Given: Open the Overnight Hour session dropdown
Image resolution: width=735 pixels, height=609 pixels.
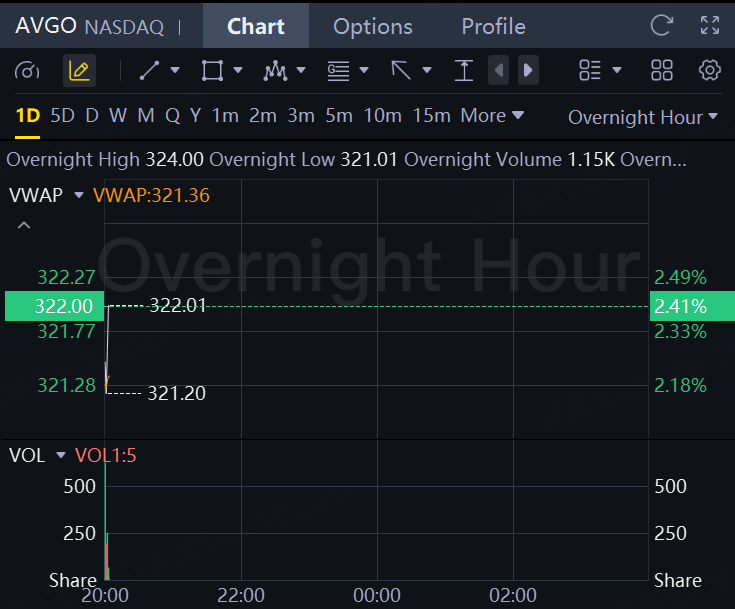Looking at the screenshot, I should pos(643,117).
